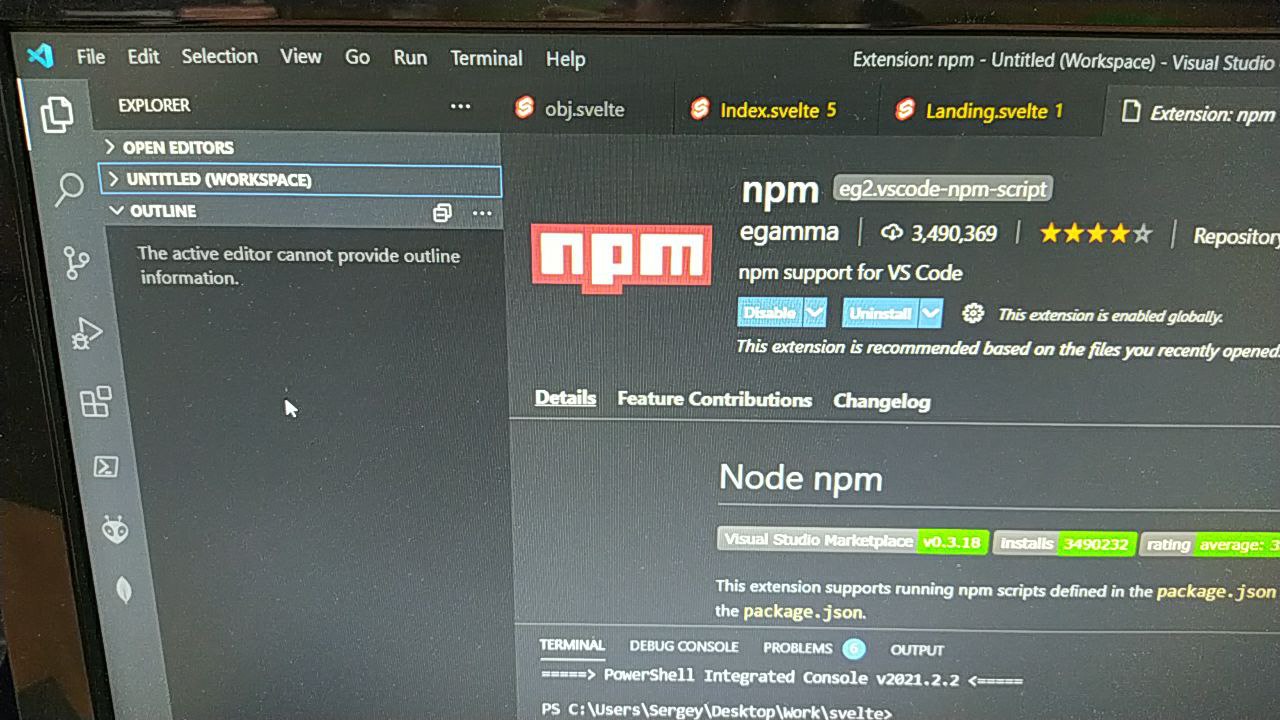The image size is (1280, 720).
Task: Click the four-star rating of npm extension
Action: coord(1095,234)
